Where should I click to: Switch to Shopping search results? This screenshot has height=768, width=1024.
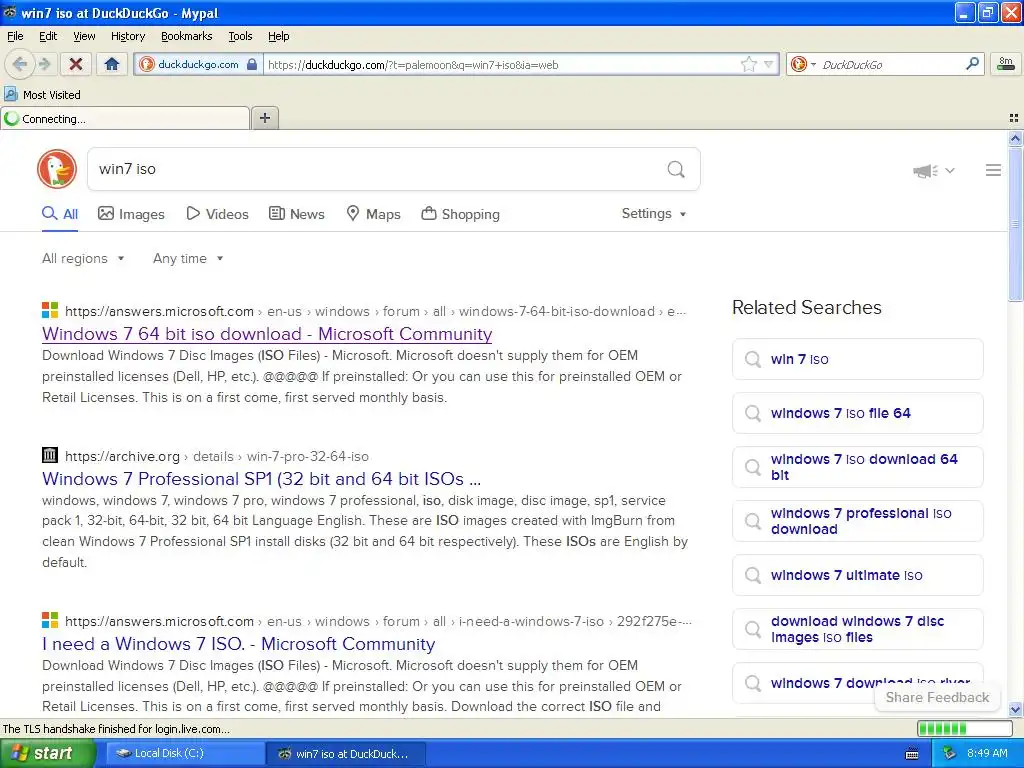pyautogui.click(x=460, y=214)
